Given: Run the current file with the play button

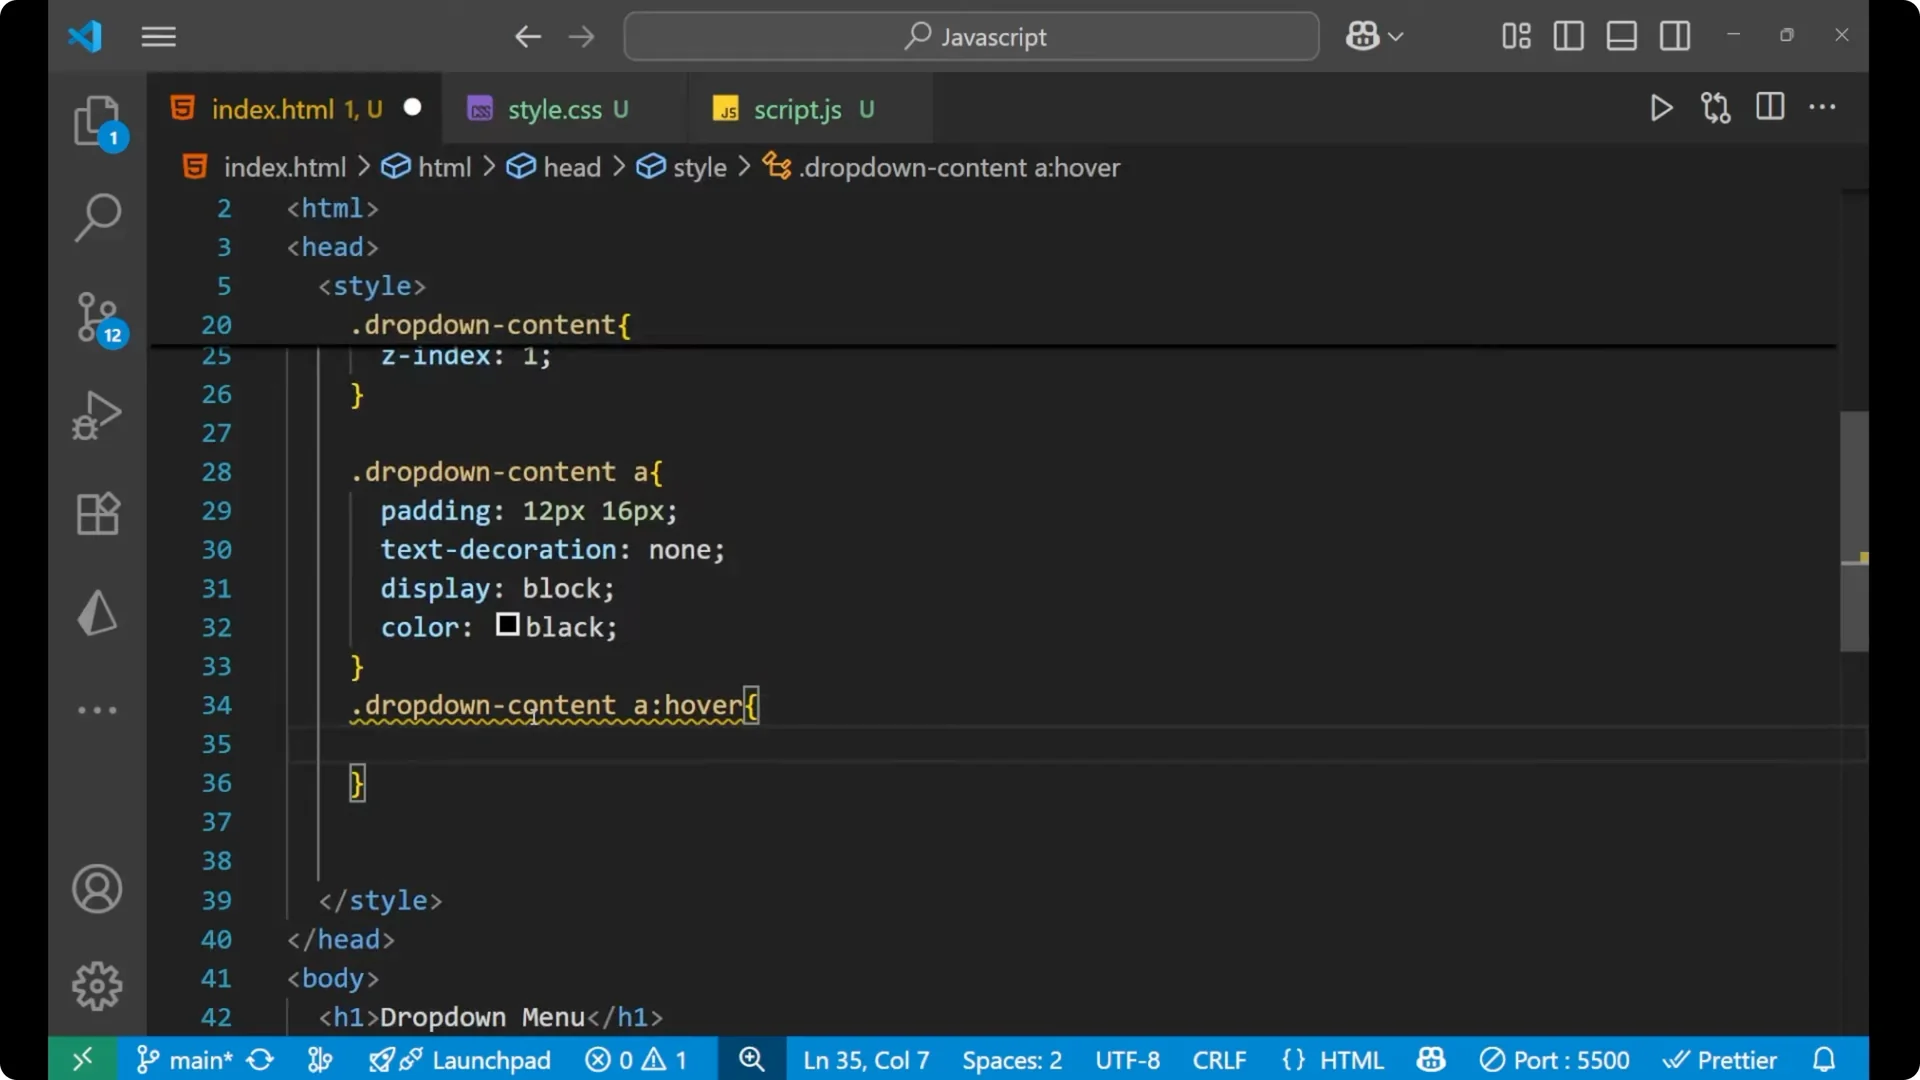Looking at the screenshot, I should 1661,108.
